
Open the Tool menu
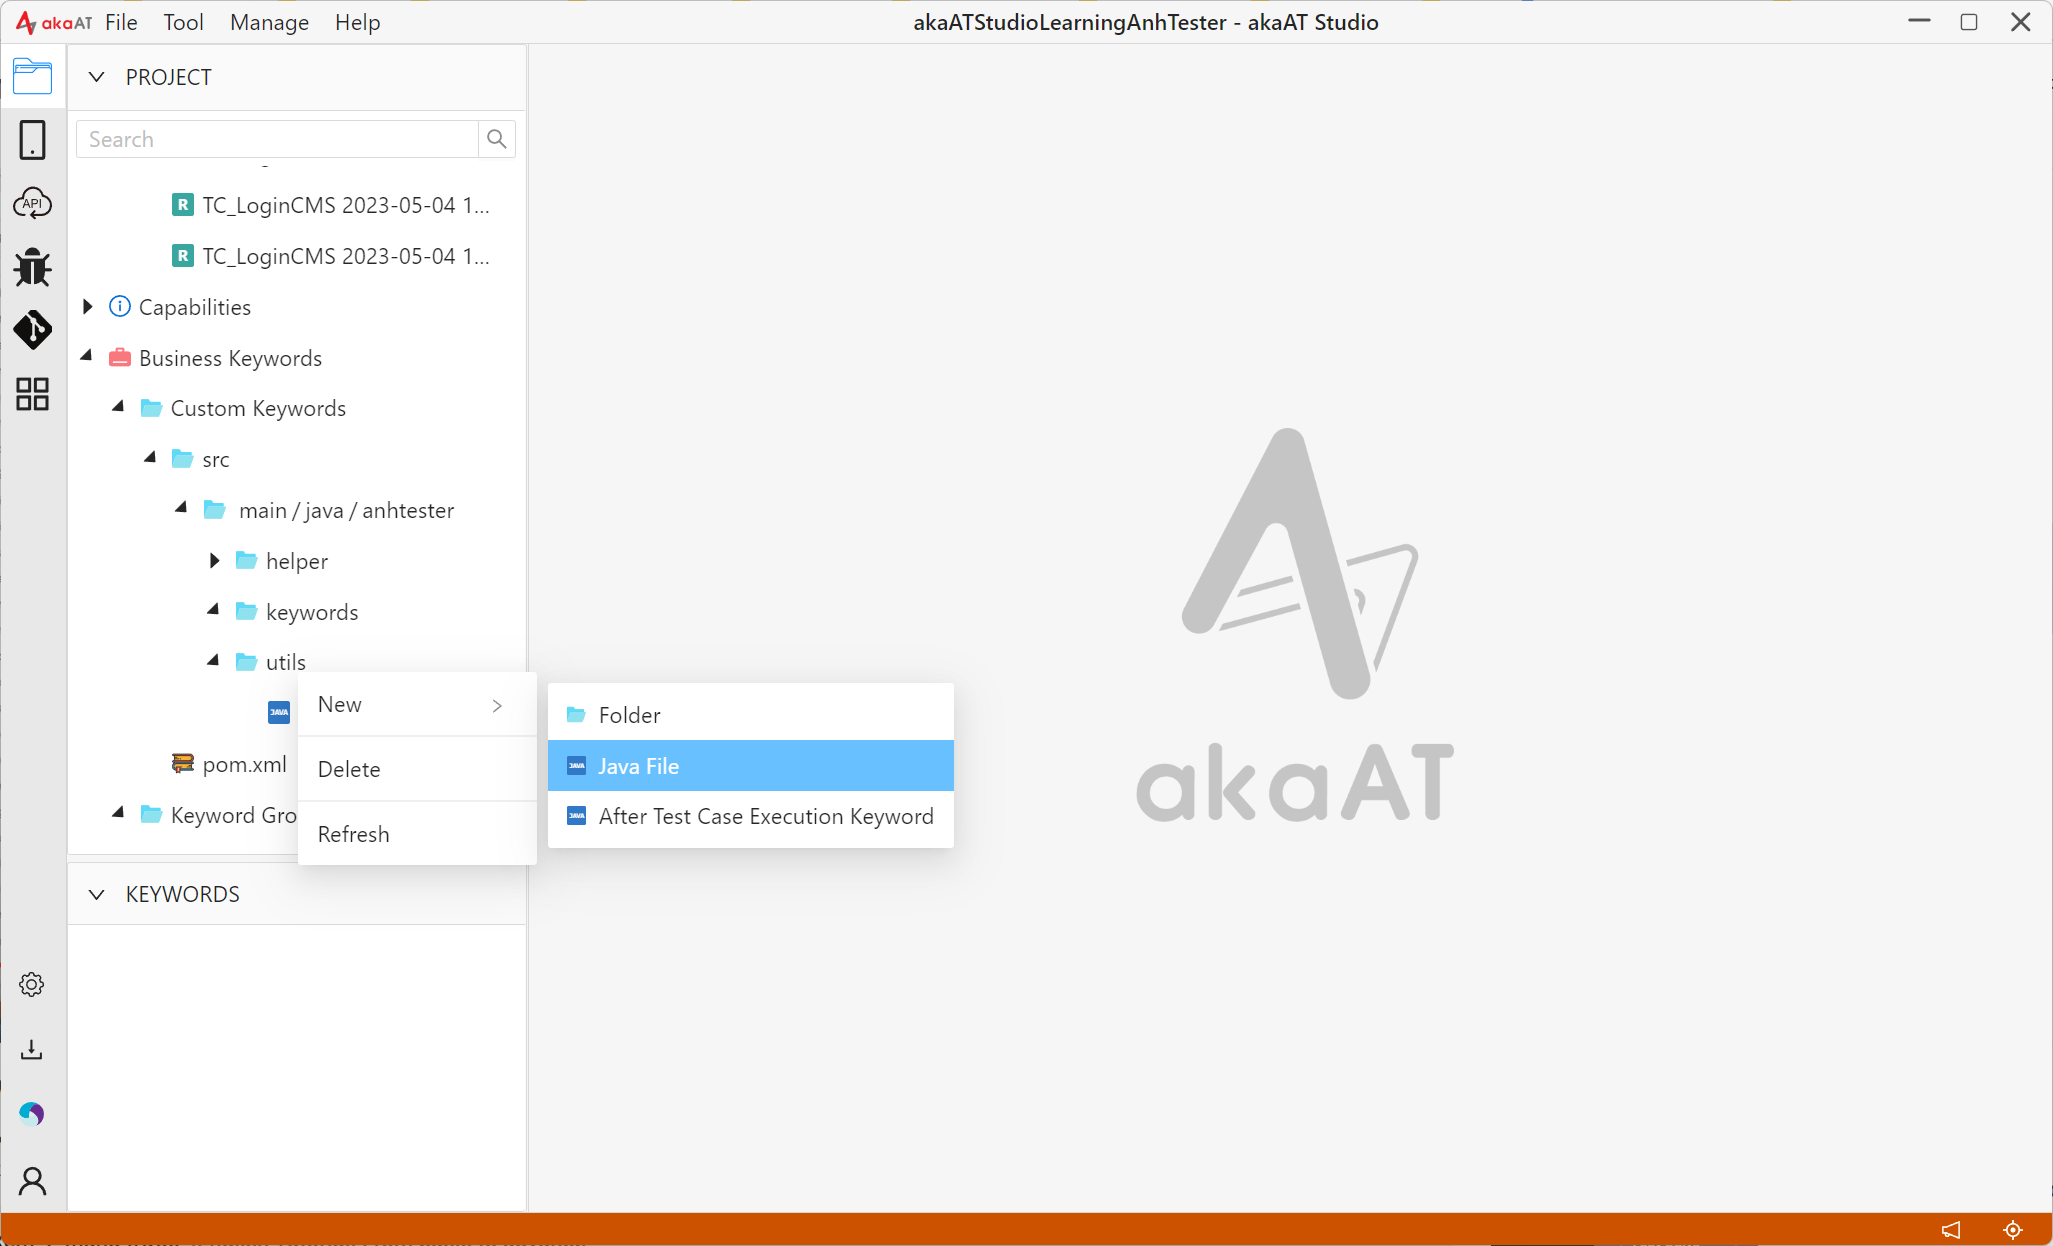[x=183, y=22]
